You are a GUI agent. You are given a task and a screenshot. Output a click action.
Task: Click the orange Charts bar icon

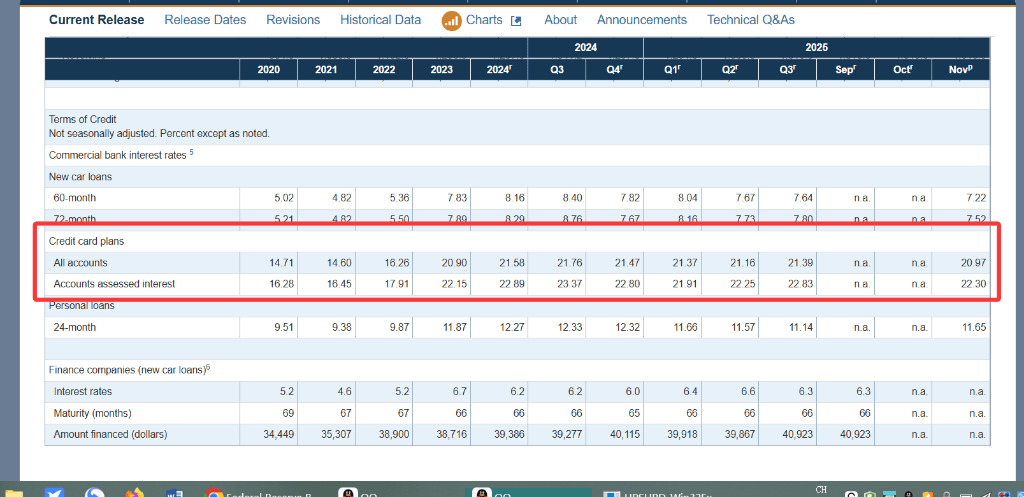pos(451,20)
